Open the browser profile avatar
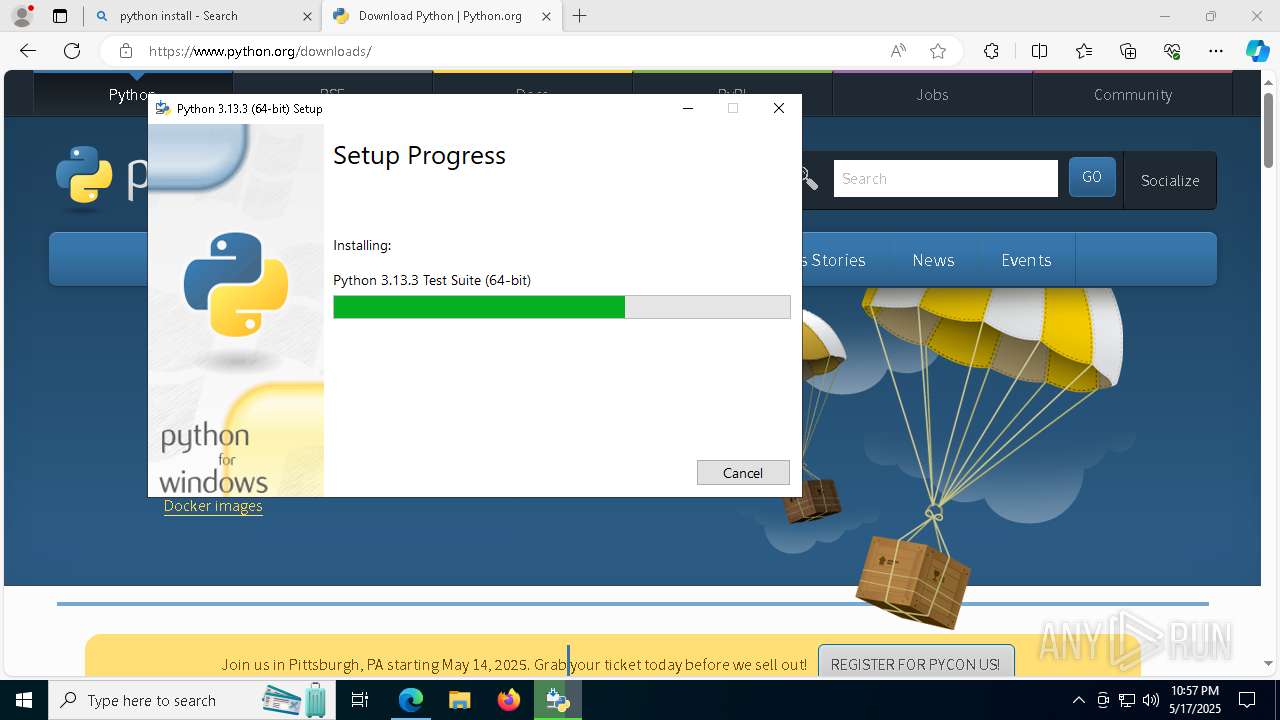The height and width of the screenshot is (720, 1280). click(x=22, y=16)
